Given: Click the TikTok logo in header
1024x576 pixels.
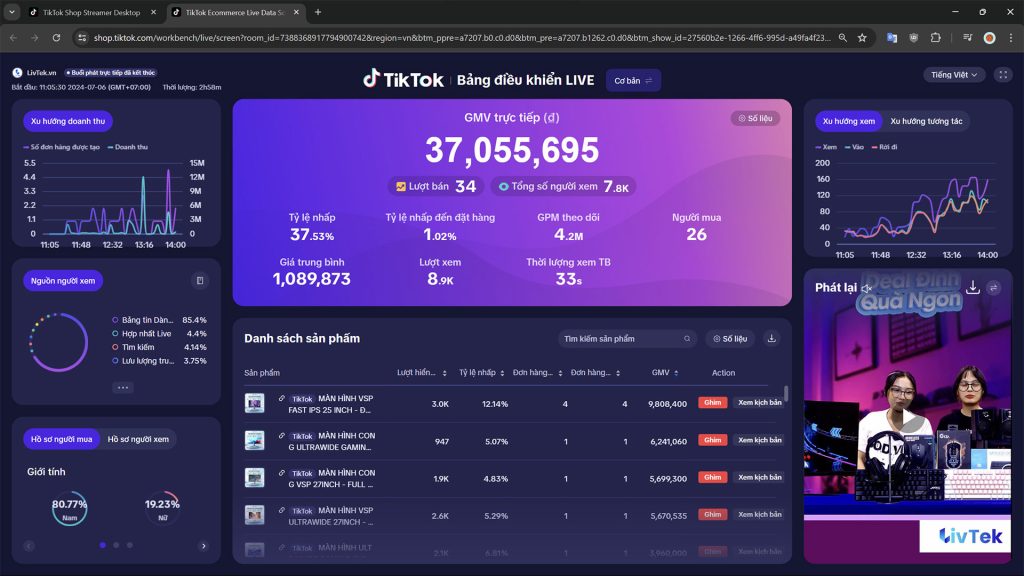Looking at the screenshot, I should point(404,80).
